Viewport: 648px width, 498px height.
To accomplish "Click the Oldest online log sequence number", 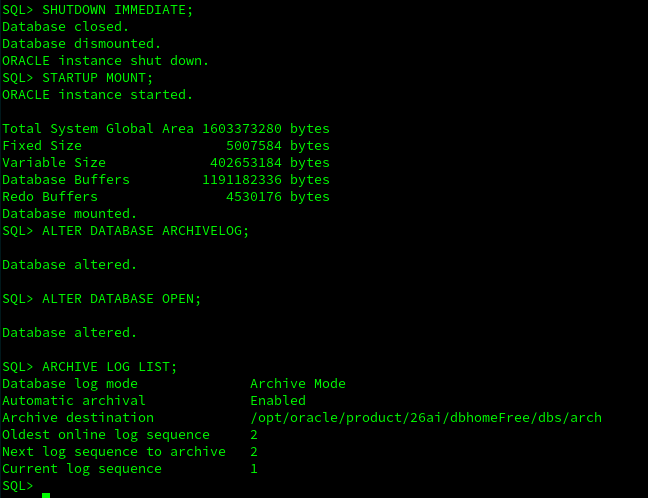I will pos(254,435).
